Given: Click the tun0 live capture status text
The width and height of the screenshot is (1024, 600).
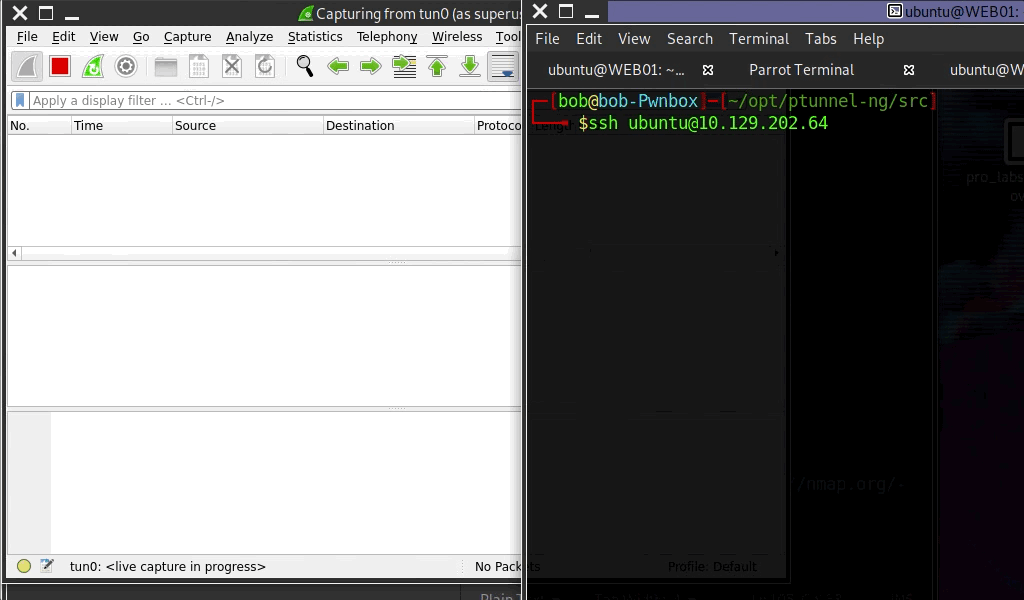Looking at the screenshot, I should (168, 567).
